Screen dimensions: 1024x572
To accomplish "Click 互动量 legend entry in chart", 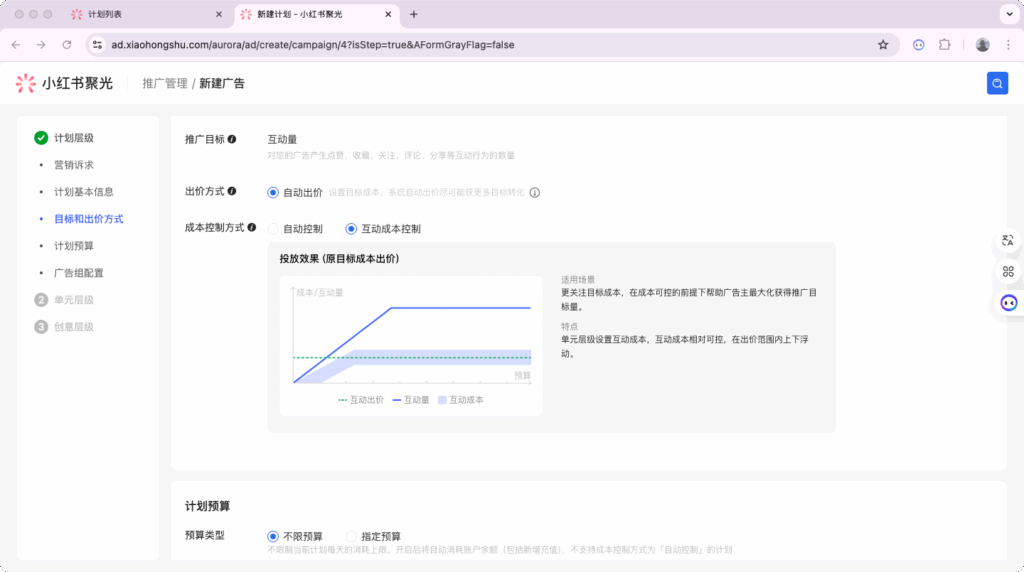I will click(x=411, y=400).
